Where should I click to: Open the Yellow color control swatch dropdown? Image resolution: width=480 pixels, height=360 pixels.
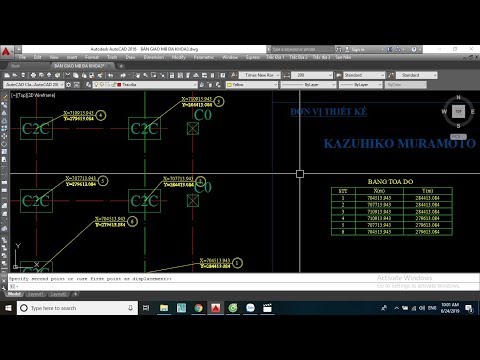coord(252,85)
